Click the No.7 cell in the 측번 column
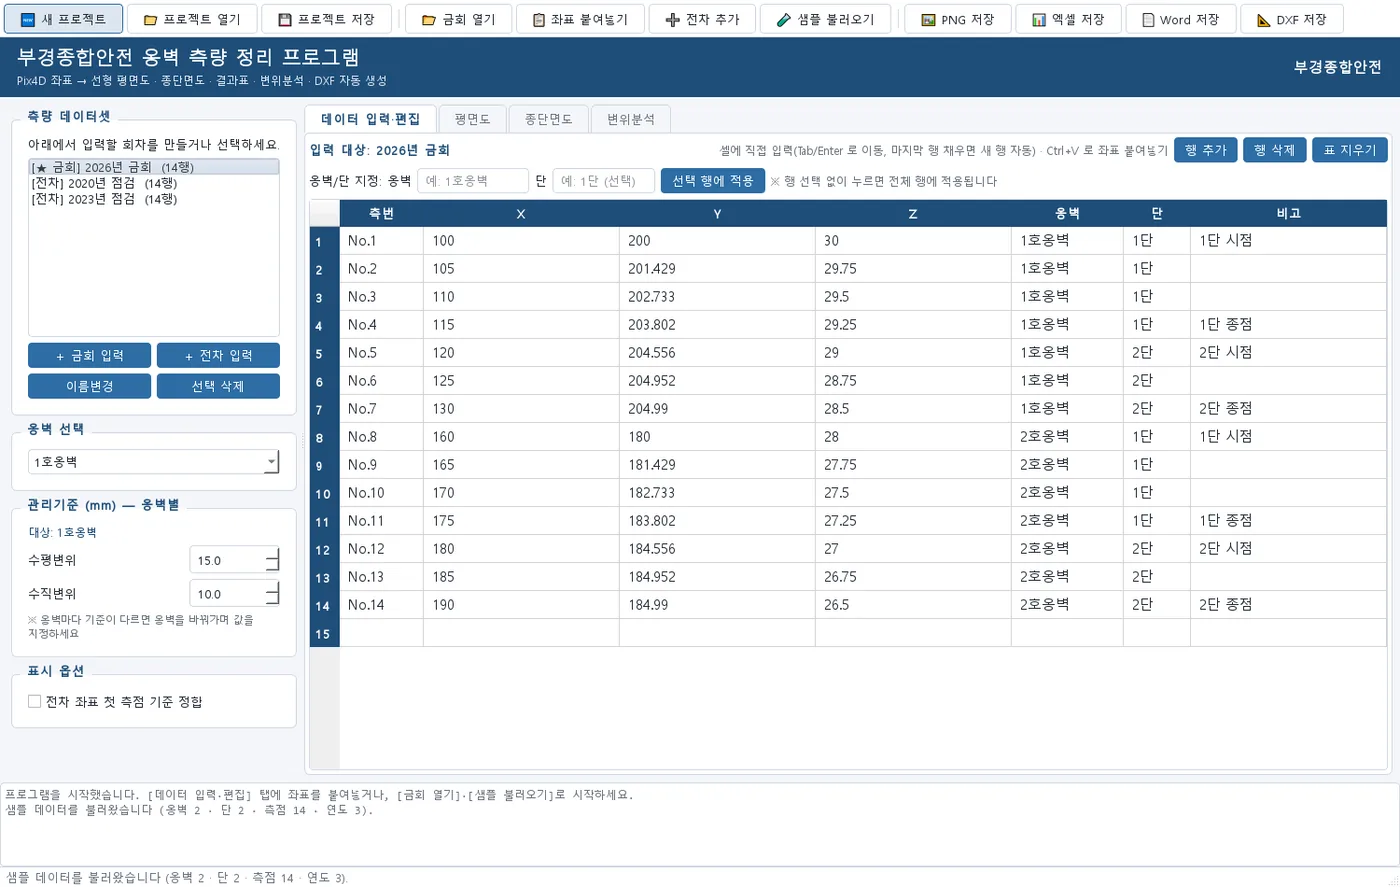Viewport: 1400px width, 887px height. [x=382, y=409]
